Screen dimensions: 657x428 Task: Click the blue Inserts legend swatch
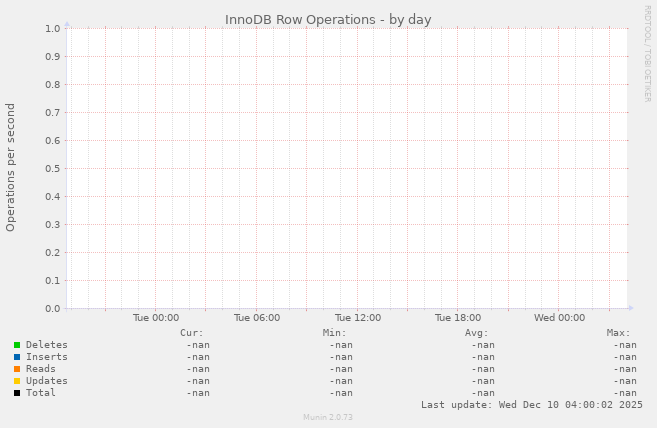pos(17,357)
